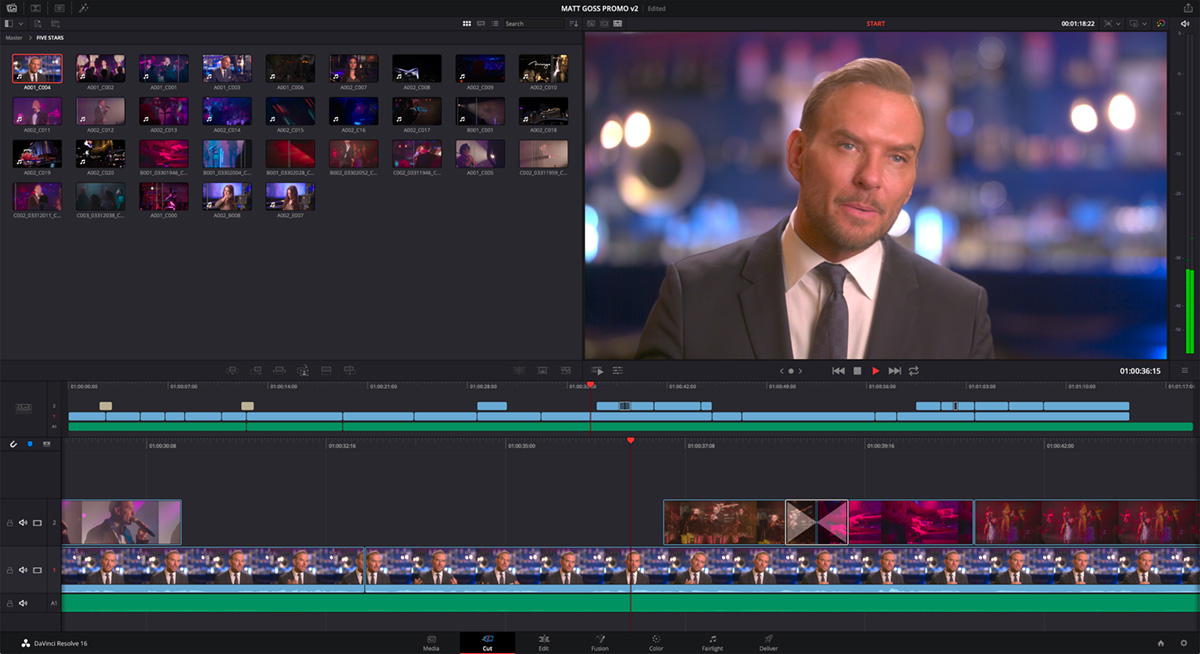Image resolution: width=1200 pixels, height=654 pixels.
Task: Switch media pool to thumbnail grid view
Action: coord(467,23)
